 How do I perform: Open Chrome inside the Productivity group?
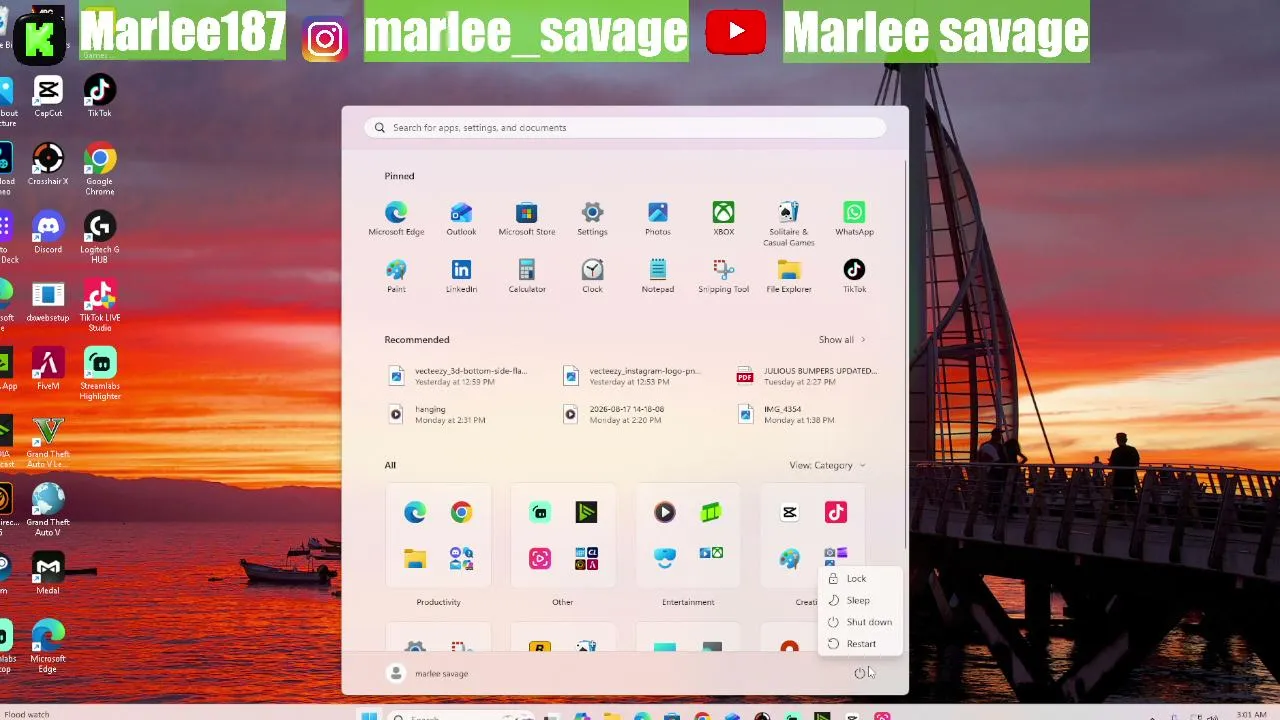[461, 513]
